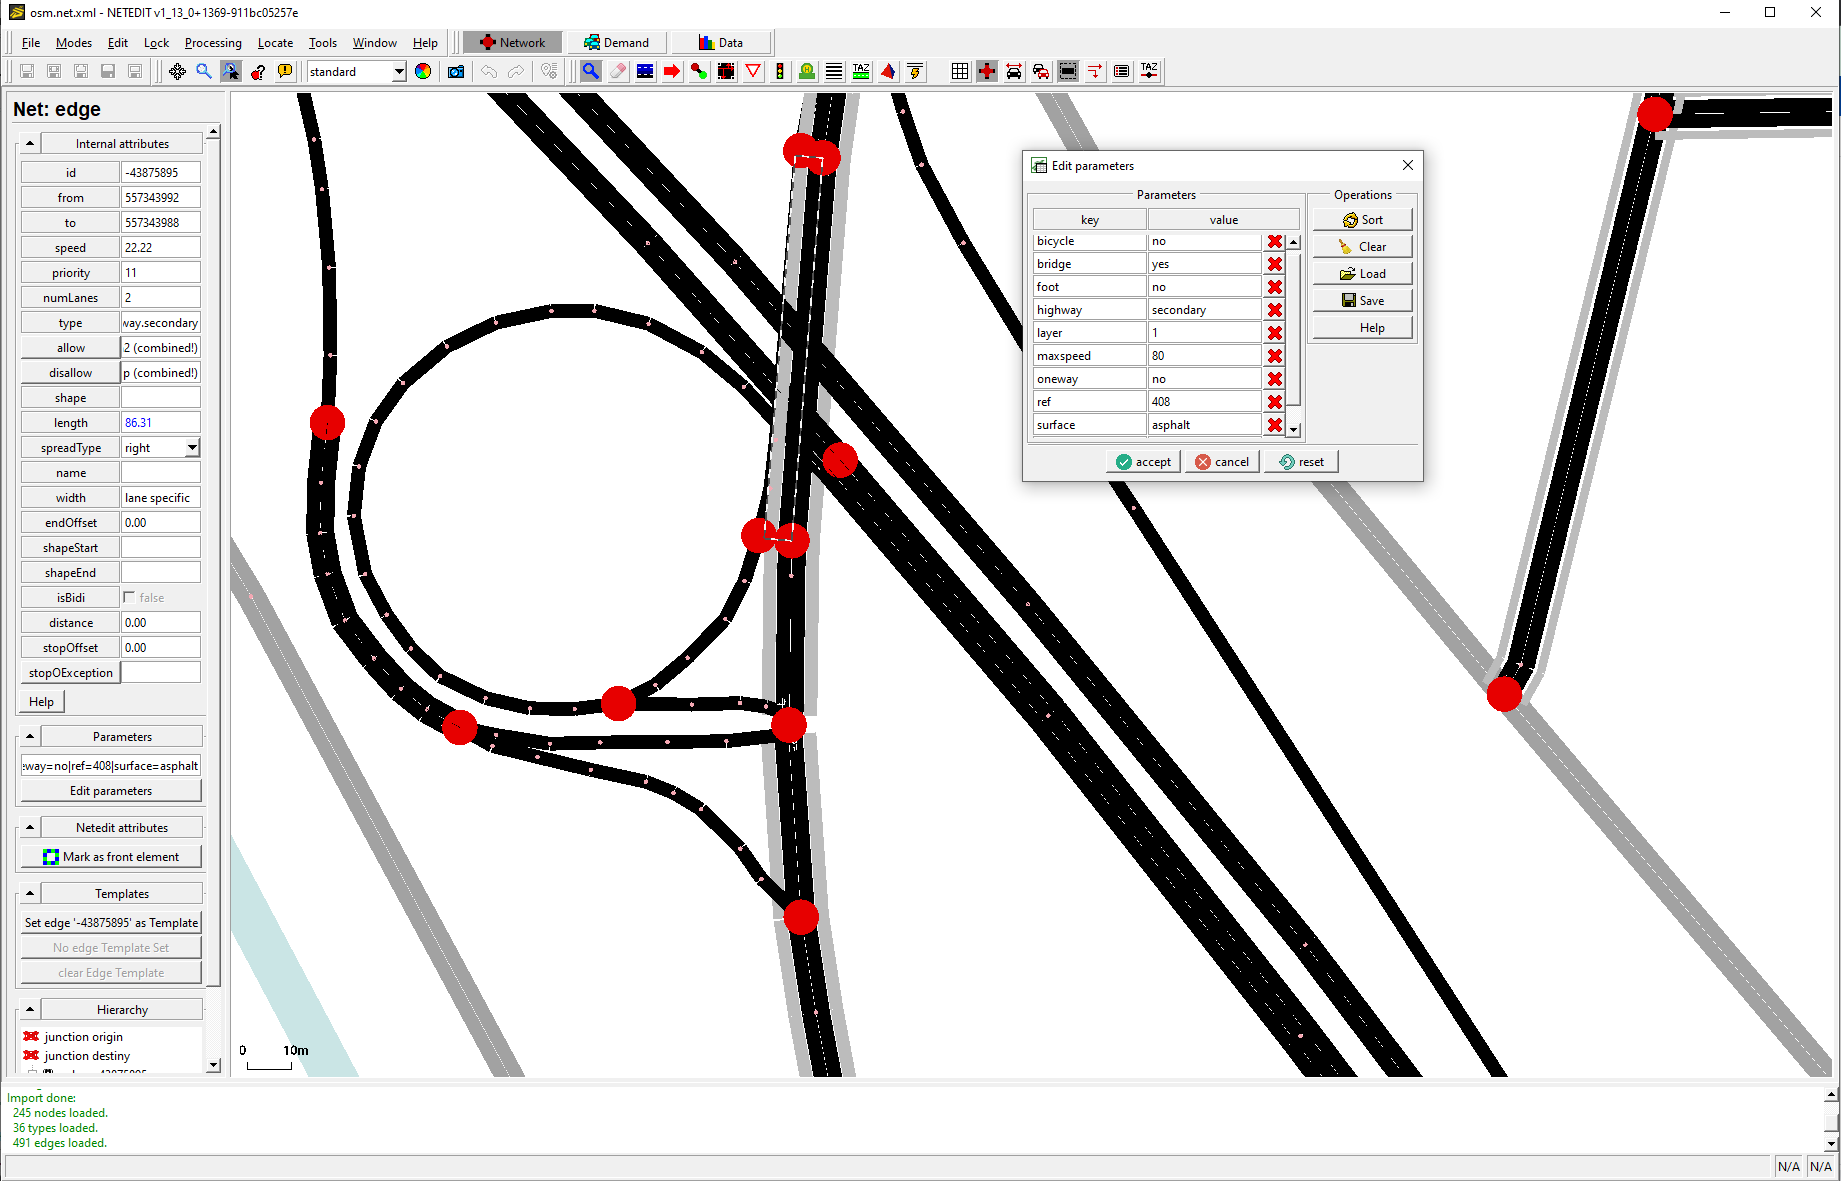The width and height of the screenshot is (1841, 1181).
Task: Click the speed value field
Action: 161,248
